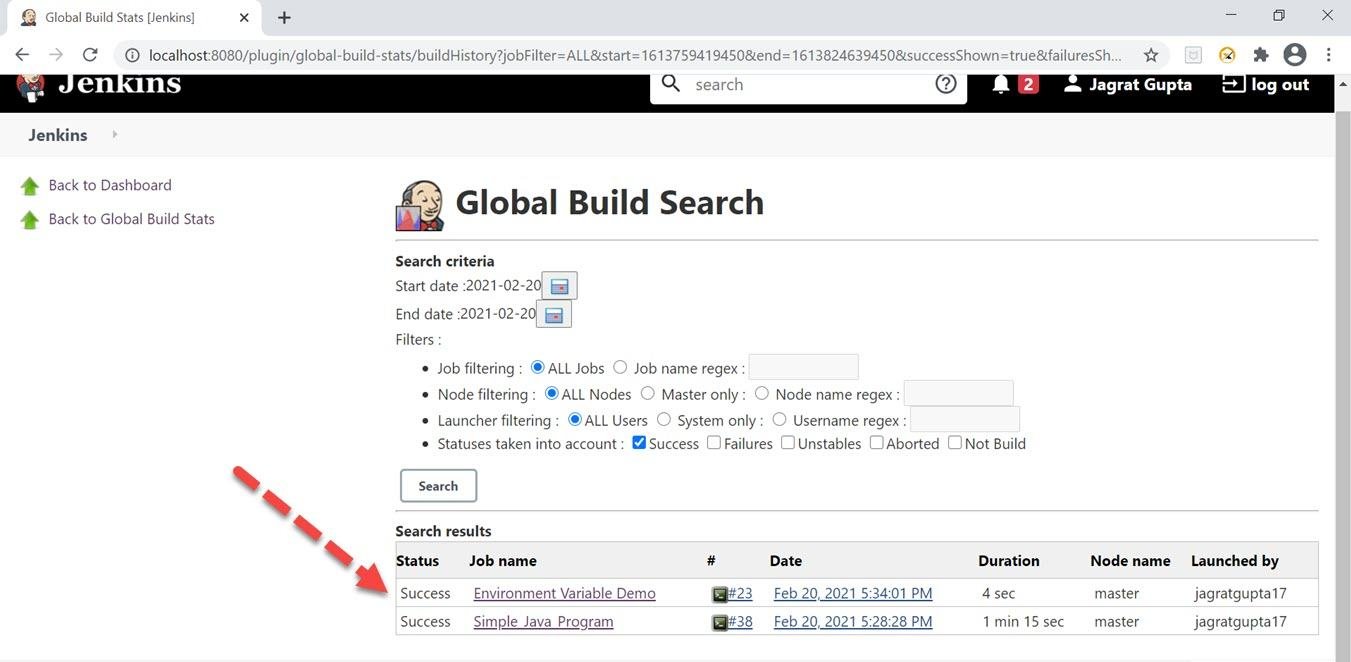The image size is (1351, 662).
Task: Select Master only radio button
Action: [648, 393]
